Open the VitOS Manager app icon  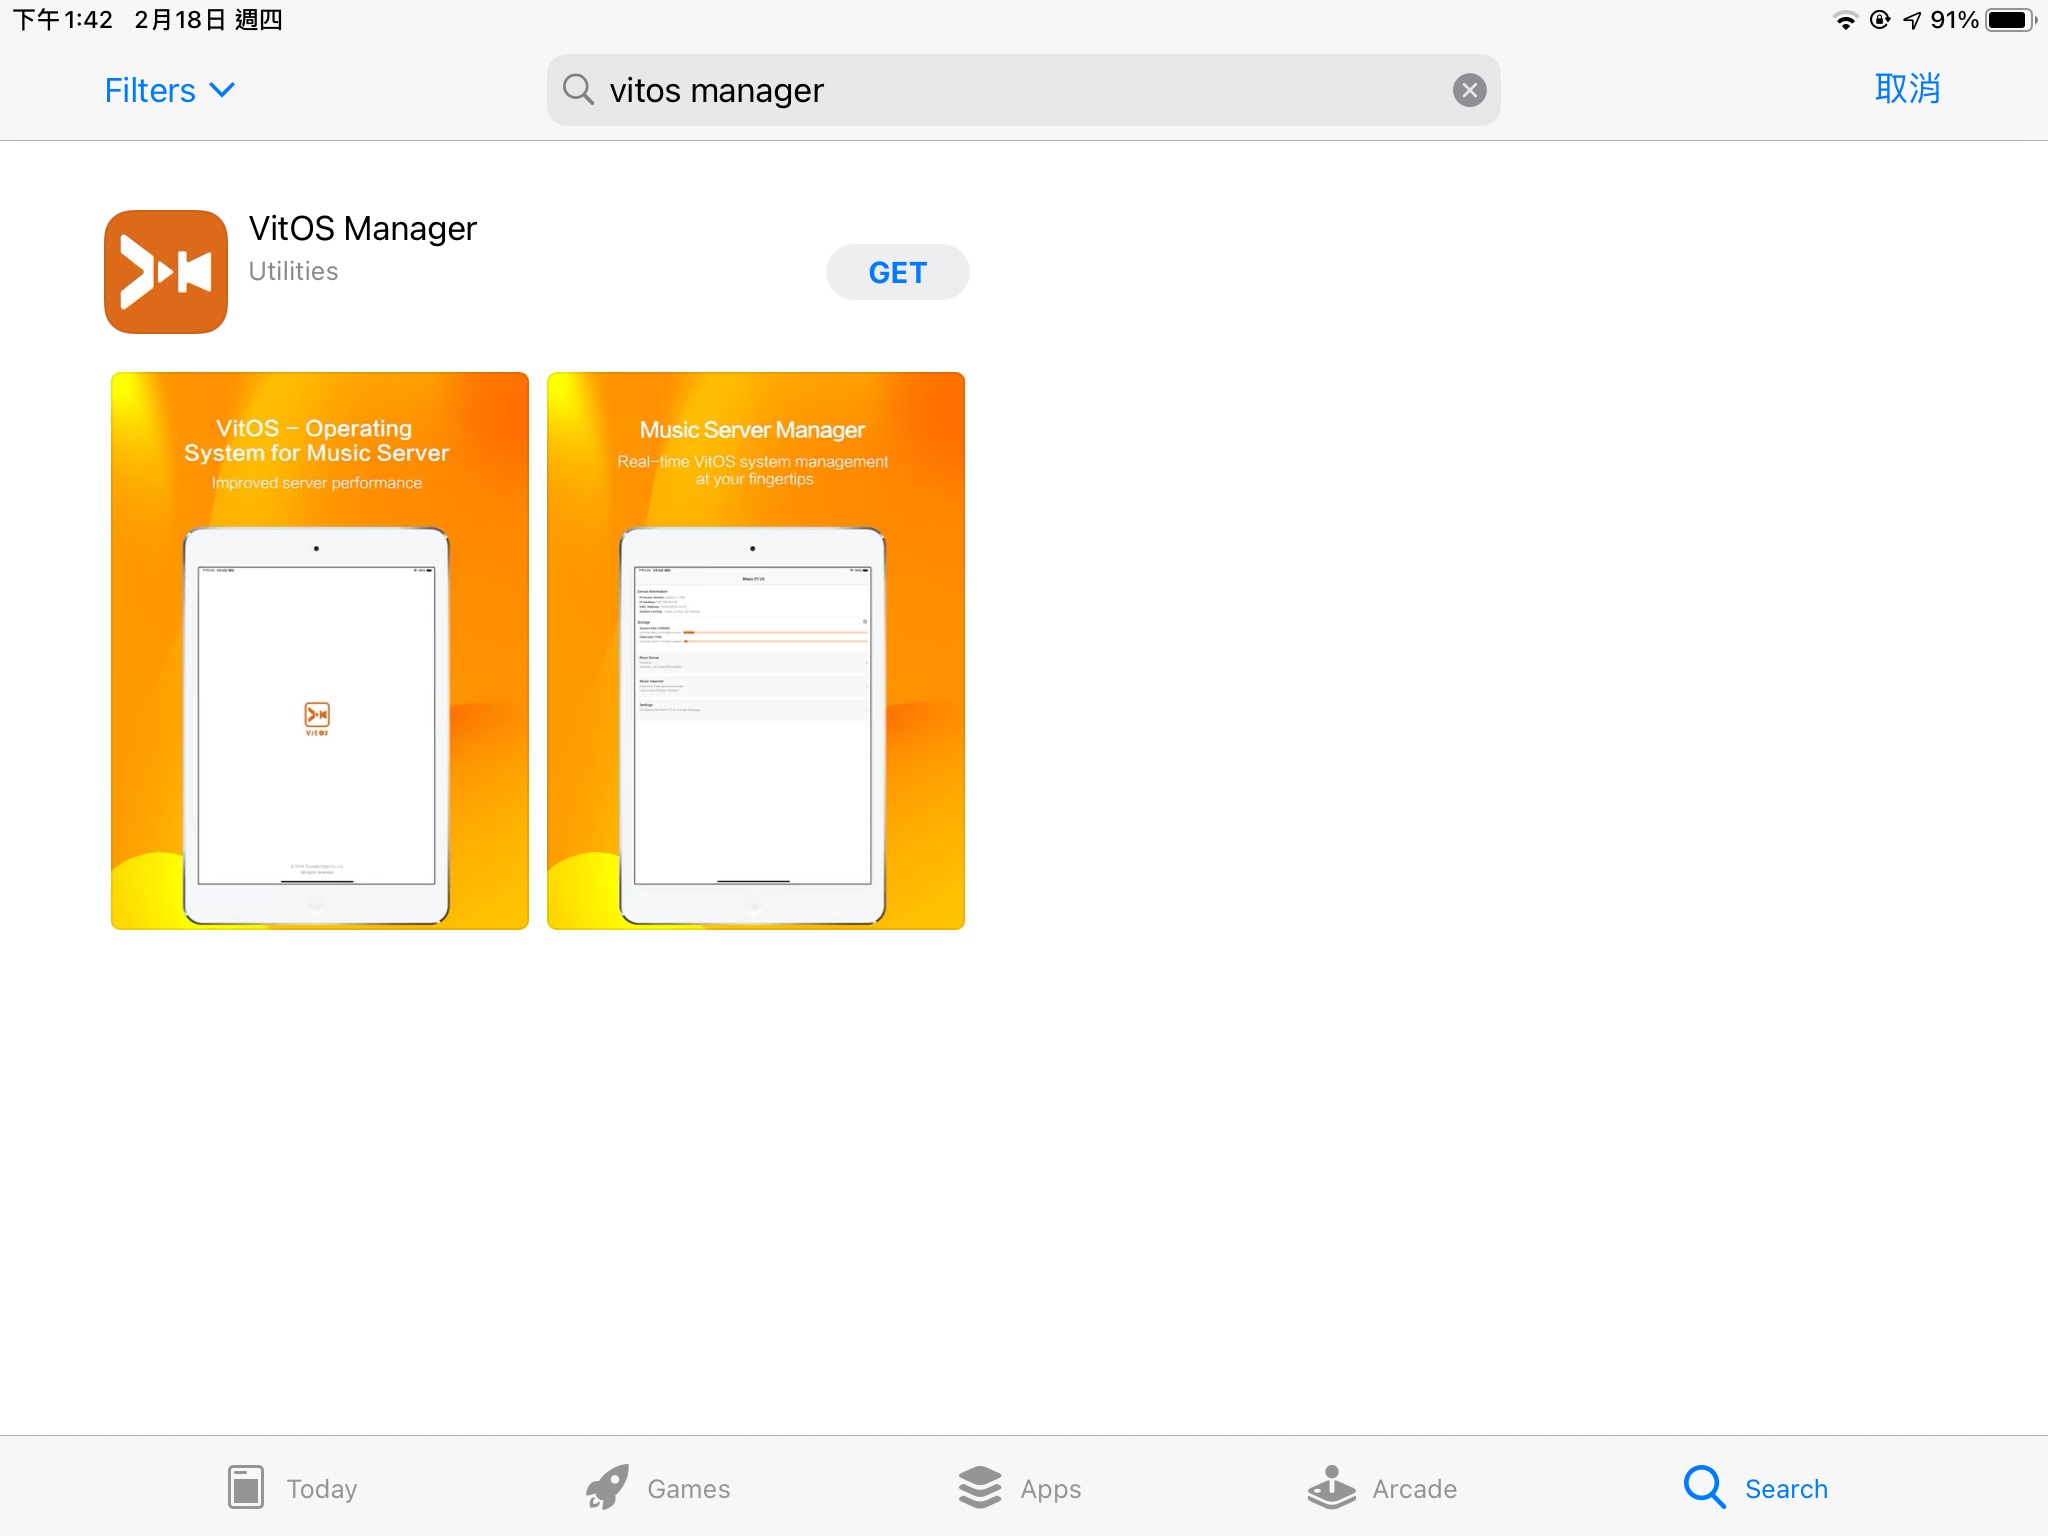coord(166,272)
